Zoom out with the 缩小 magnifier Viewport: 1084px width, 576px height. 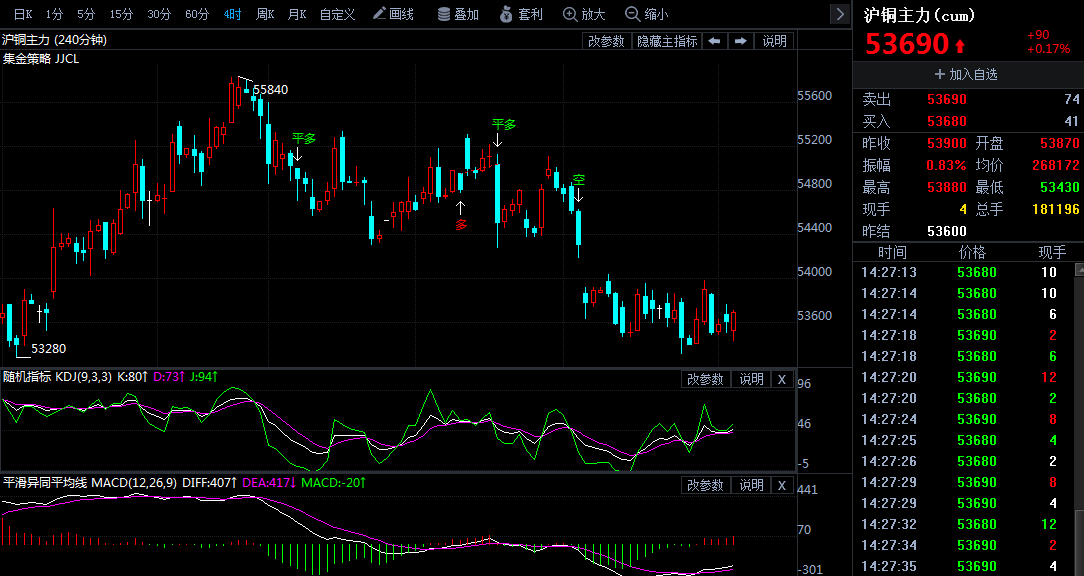tap(646, 14)
